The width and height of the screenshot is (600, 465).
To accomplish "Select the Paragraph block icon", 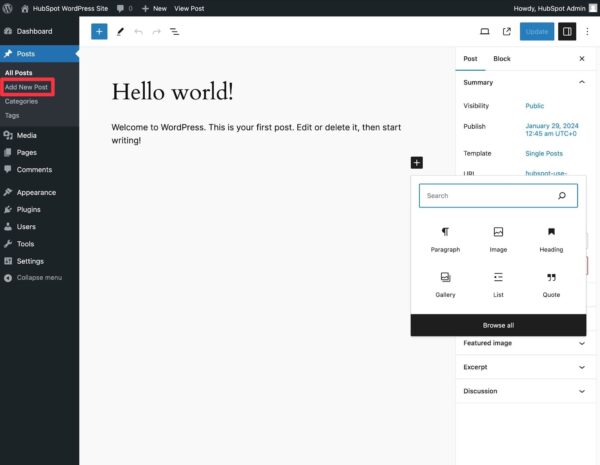I will pyautogui.click(x=445, y=232).
